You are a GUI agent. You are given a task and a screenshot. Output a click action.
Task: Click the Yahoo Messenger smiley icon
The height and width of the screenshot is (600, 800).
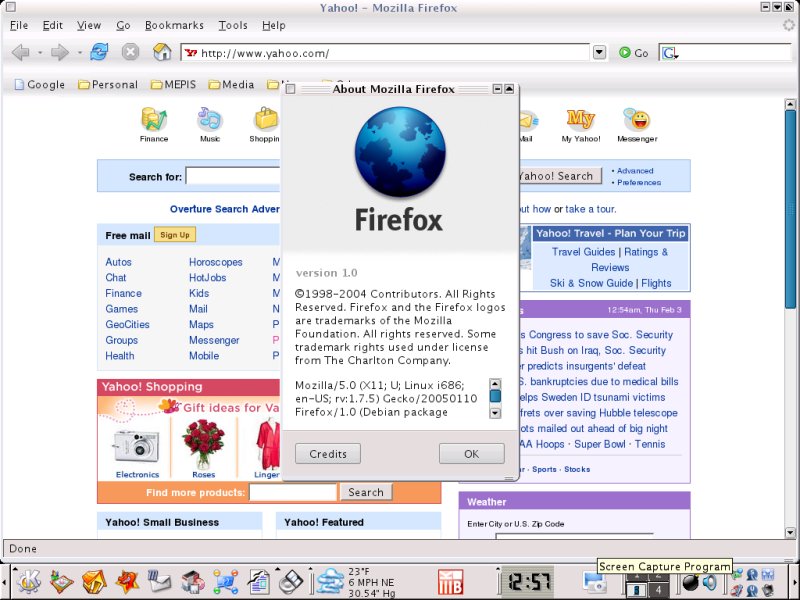637,119
